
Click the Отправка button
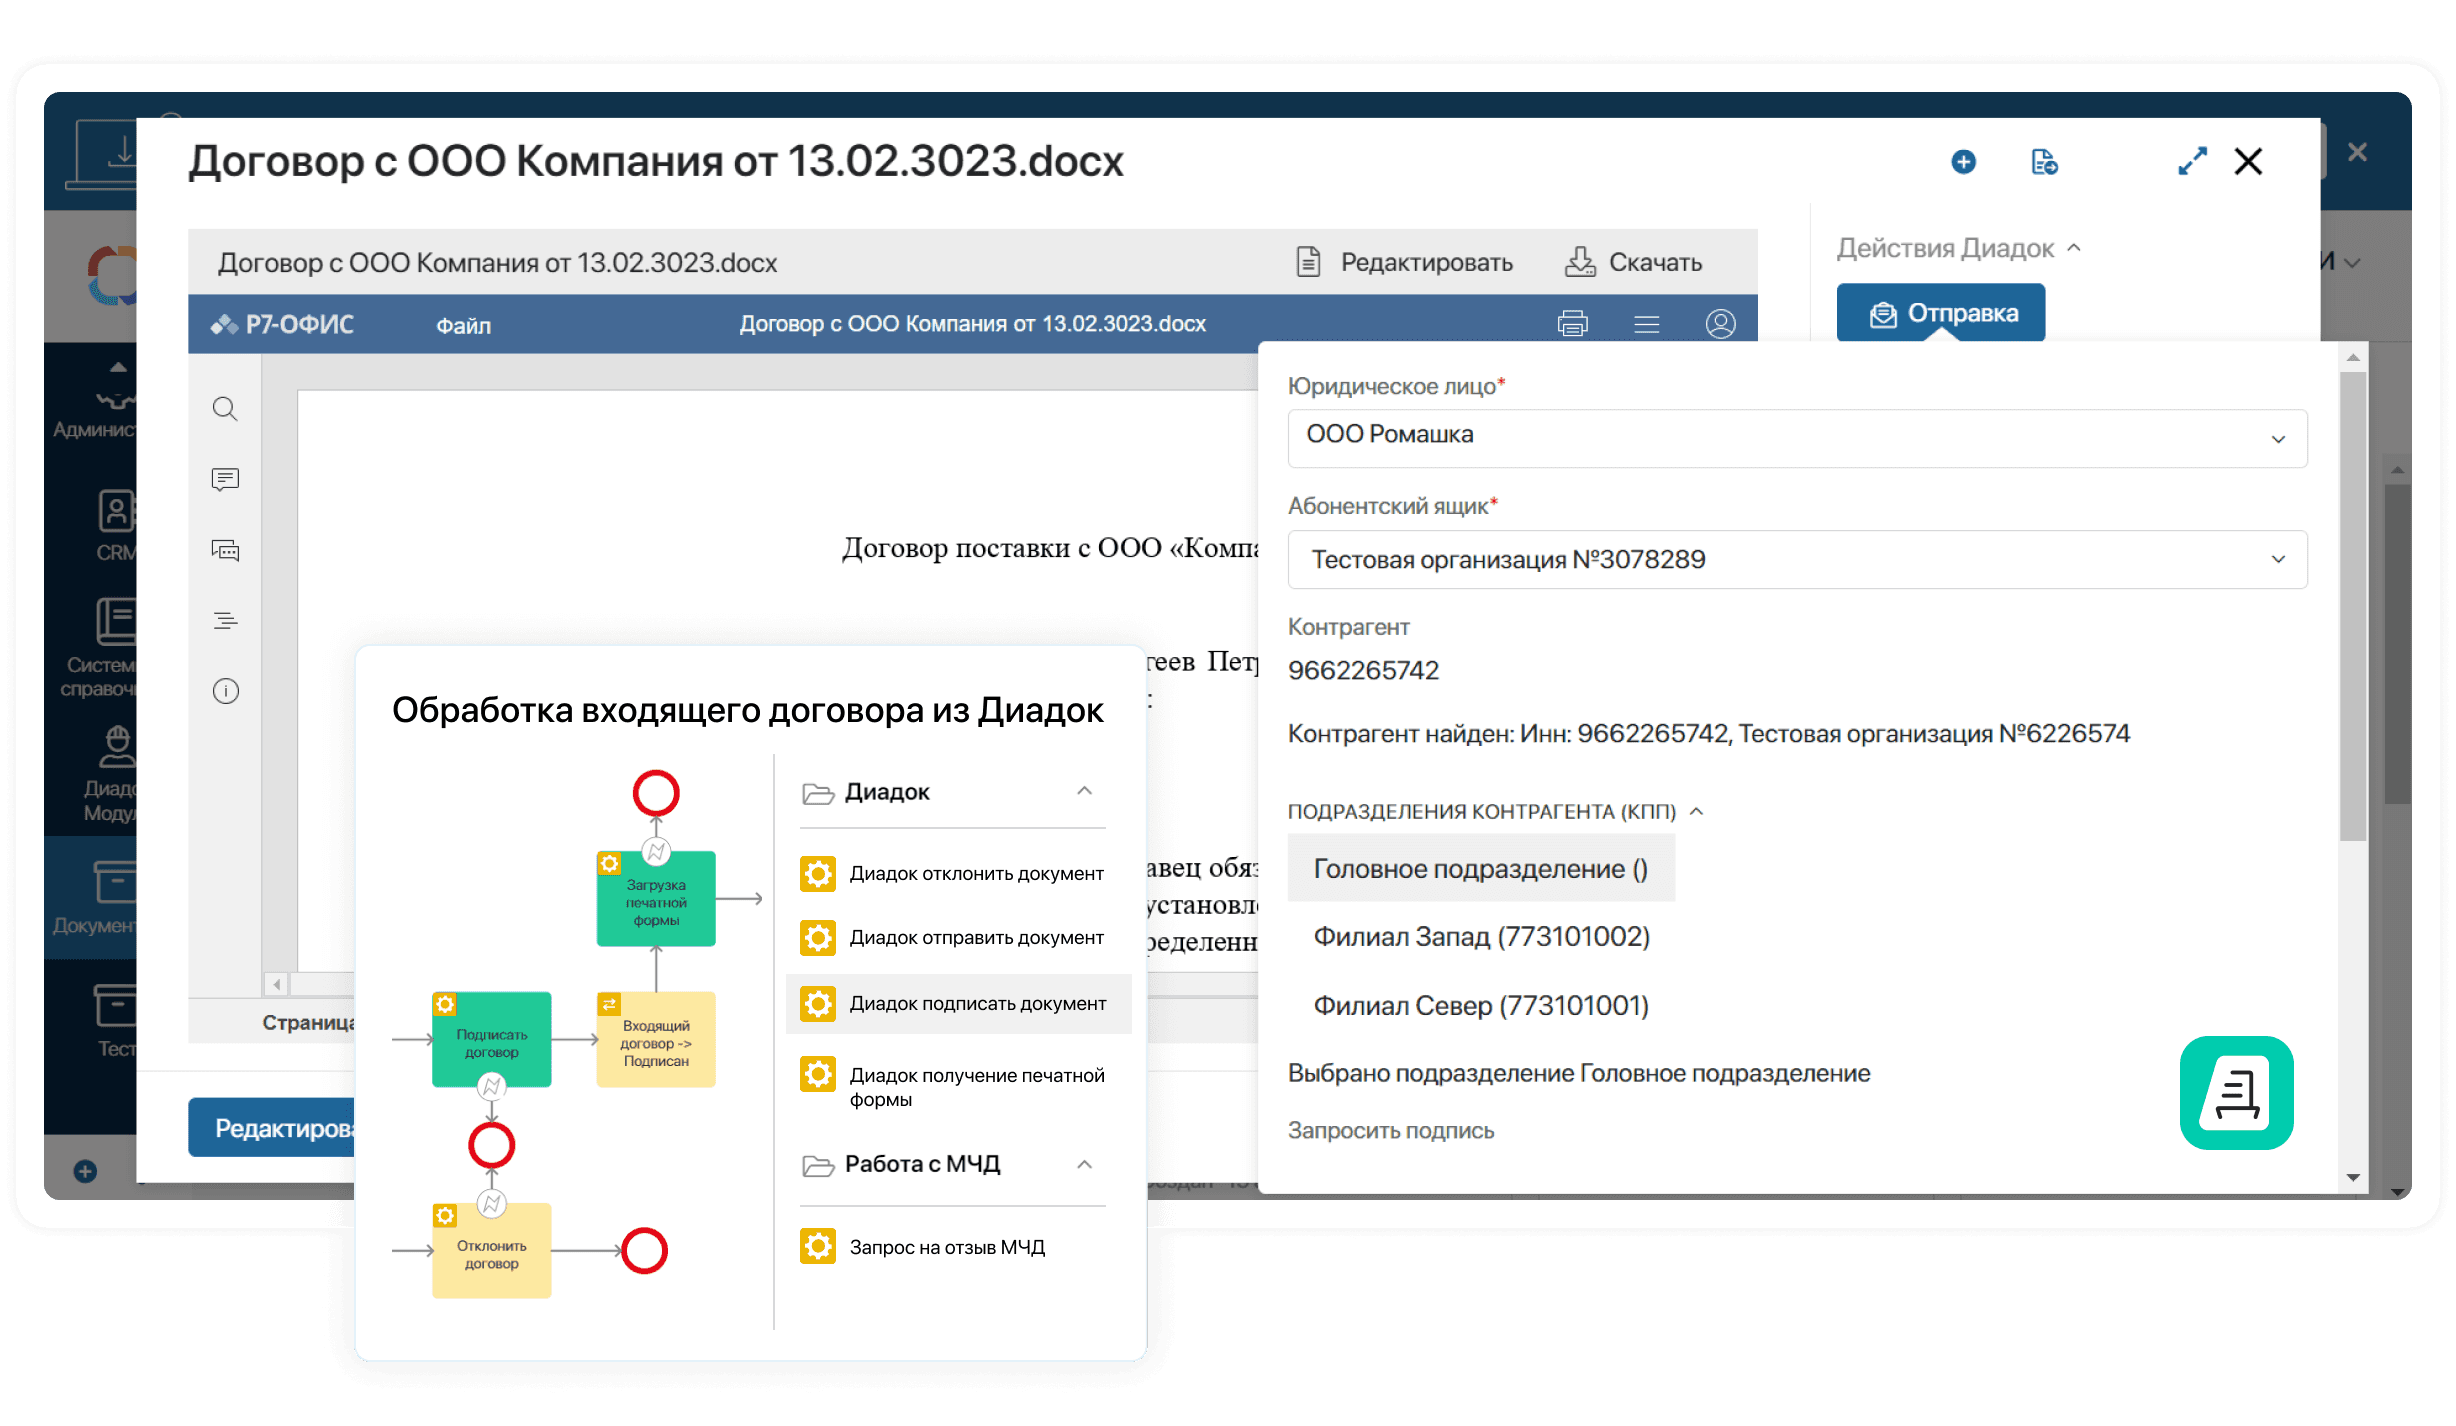[x=1940, y=313]
